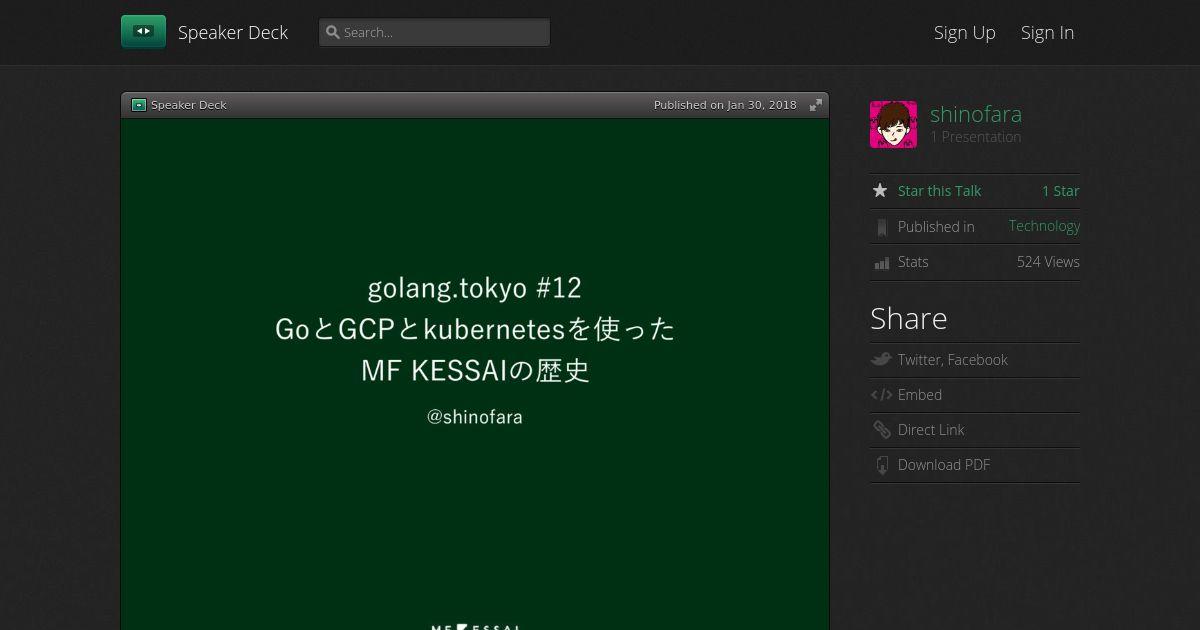Open the Sign In page
The height and width of the screenshot is (630, 1200).
1047,32
